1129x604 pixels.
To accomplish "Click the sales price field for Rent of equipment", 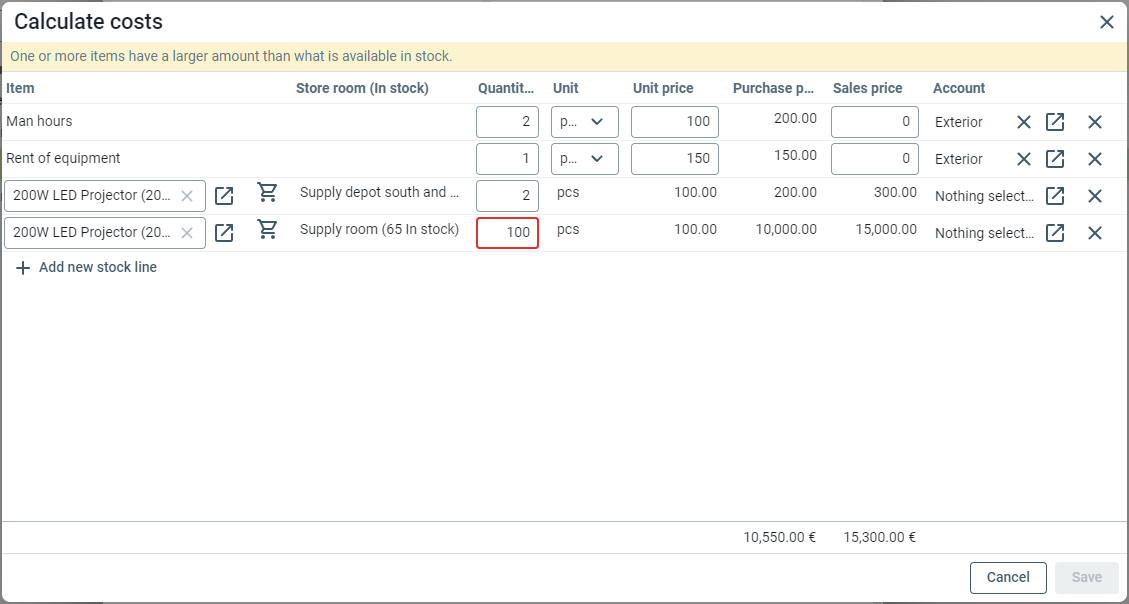I will [874, 159].
